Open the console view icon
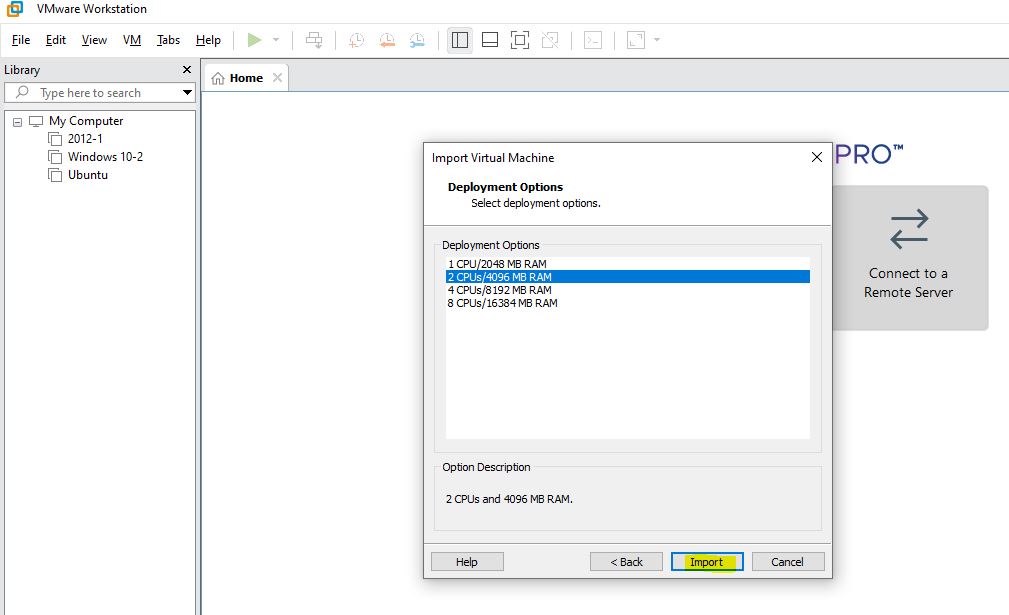 pyautogui.click(x=593, y=40)
